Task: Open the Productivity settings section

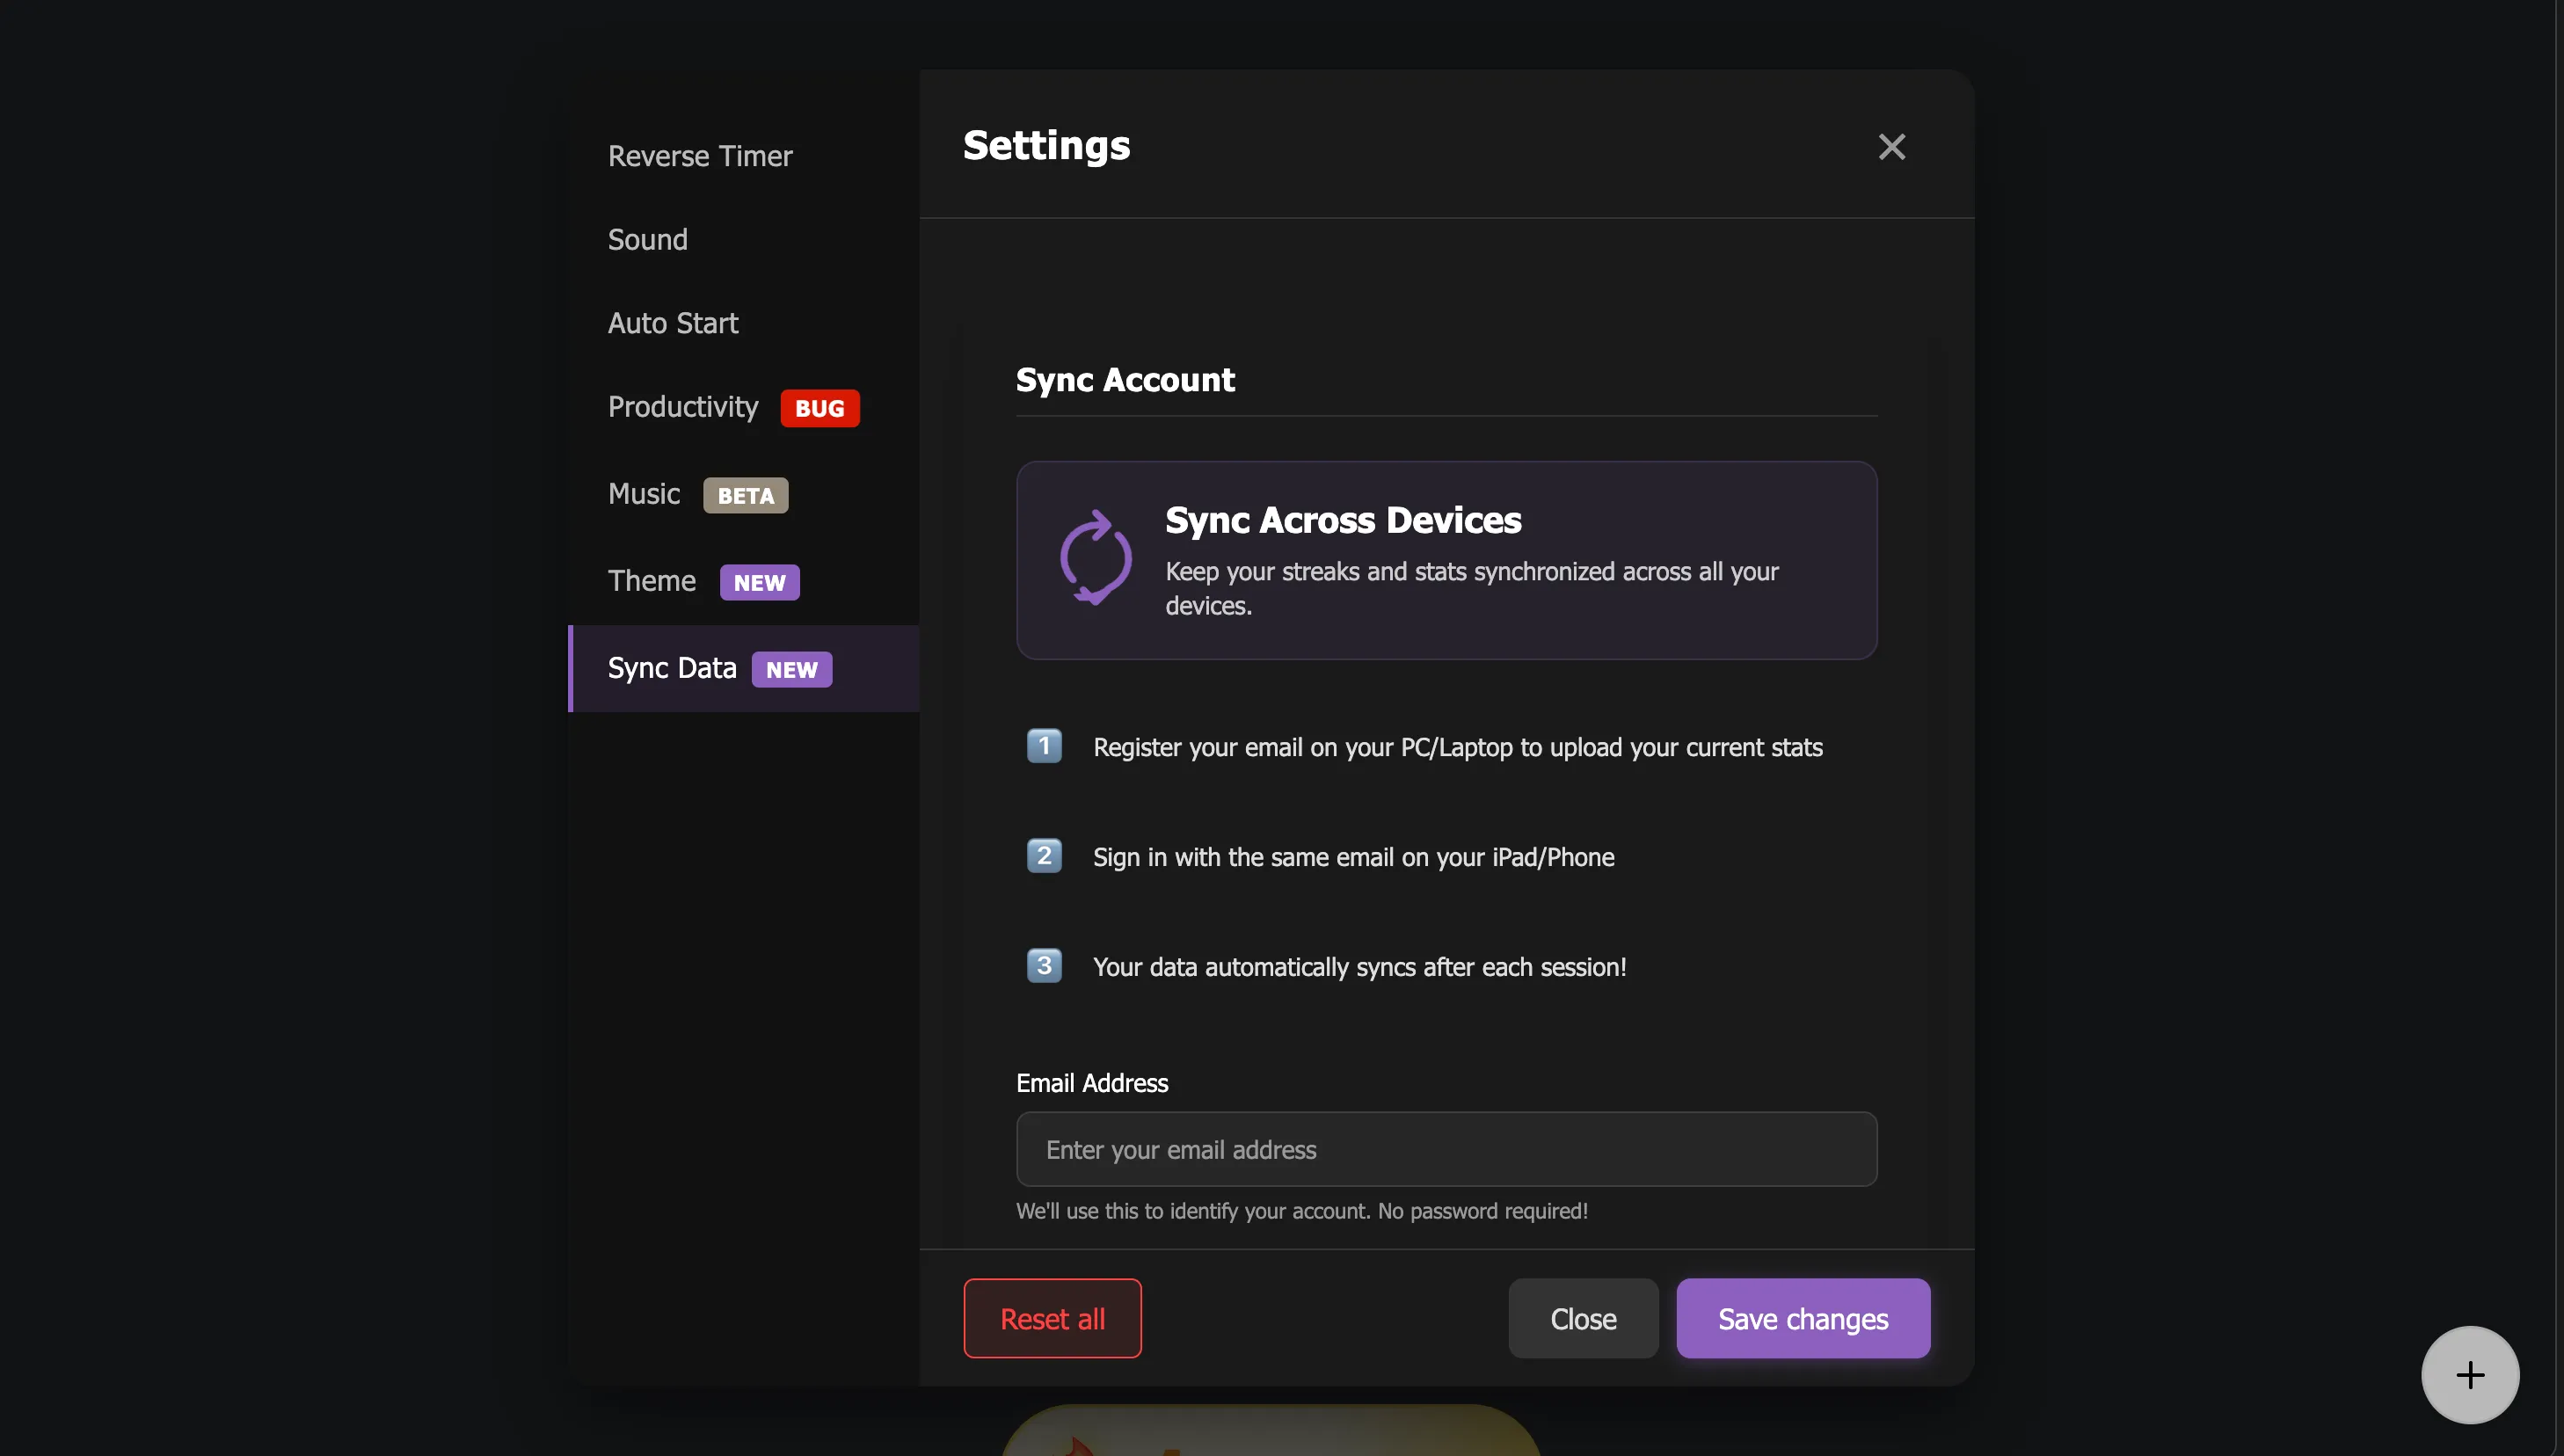Action: (683, 407)
